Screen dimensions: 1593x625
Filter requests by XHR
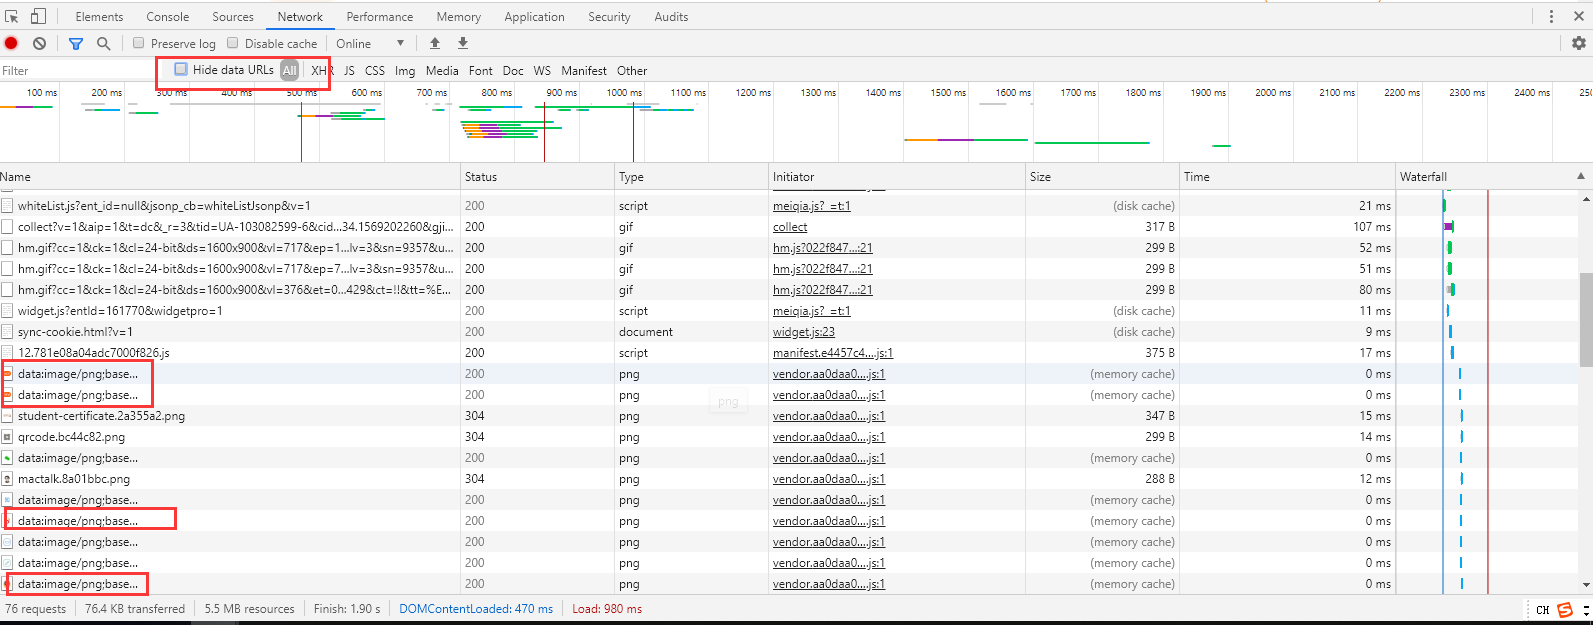[322, 71]
